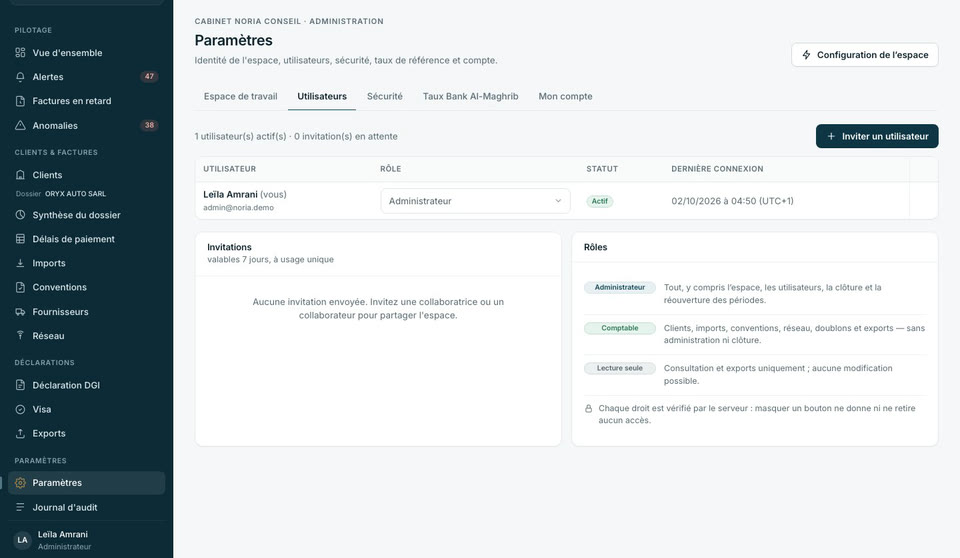Go to the Taux Bank Al-Maghrib tab
The height and width of the screenshot is (558, 960).
pos(470,96)
